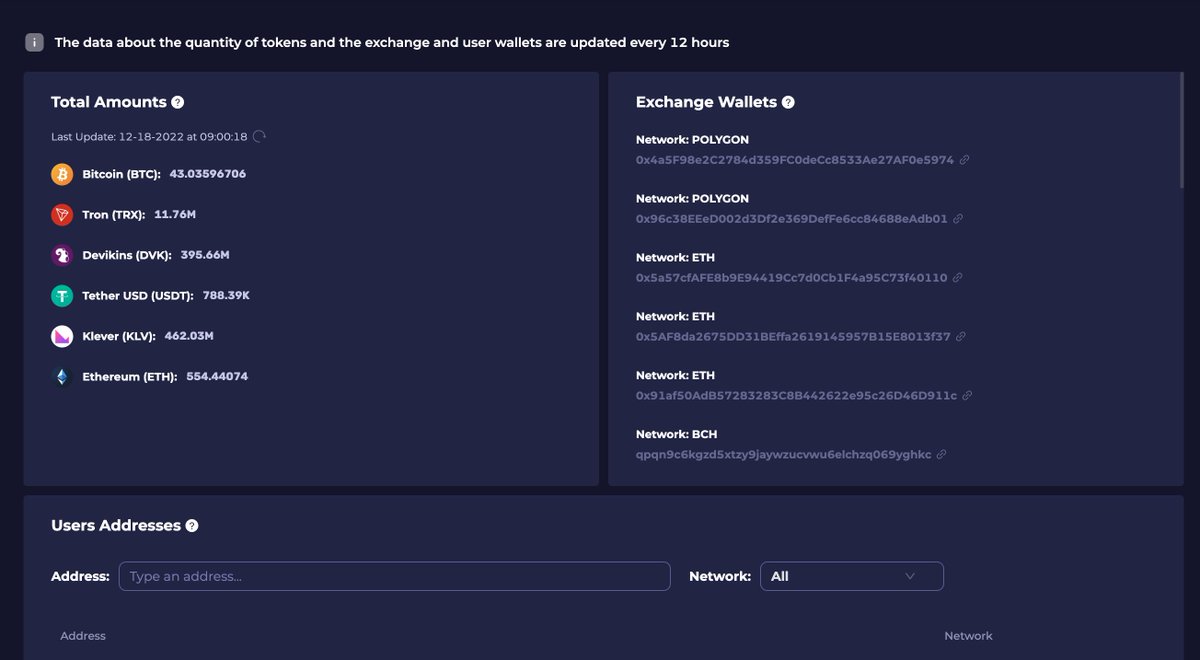1200x660 pixels.
Task: Click the 'Address:' label before the search field
Action: click(x=80, y=576)
